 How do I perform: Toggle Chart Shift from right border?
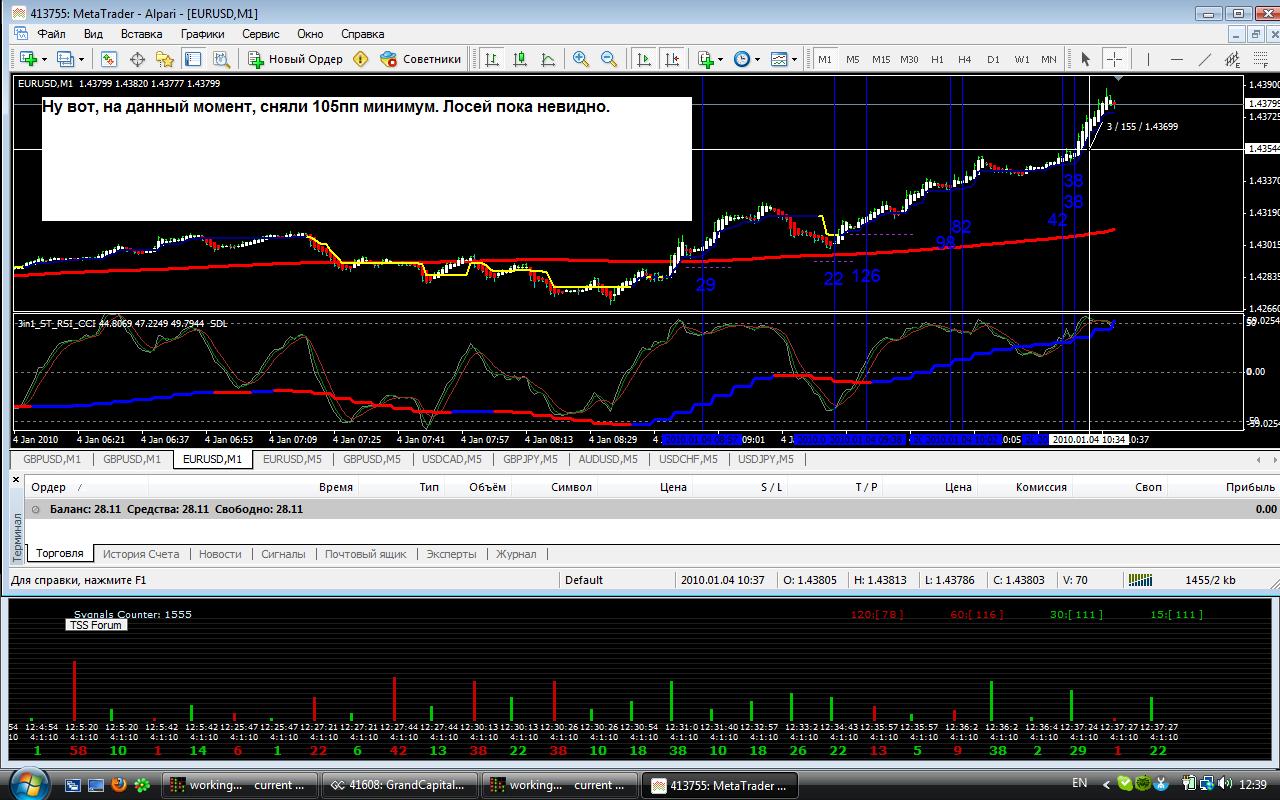click(x=672, y=59)
